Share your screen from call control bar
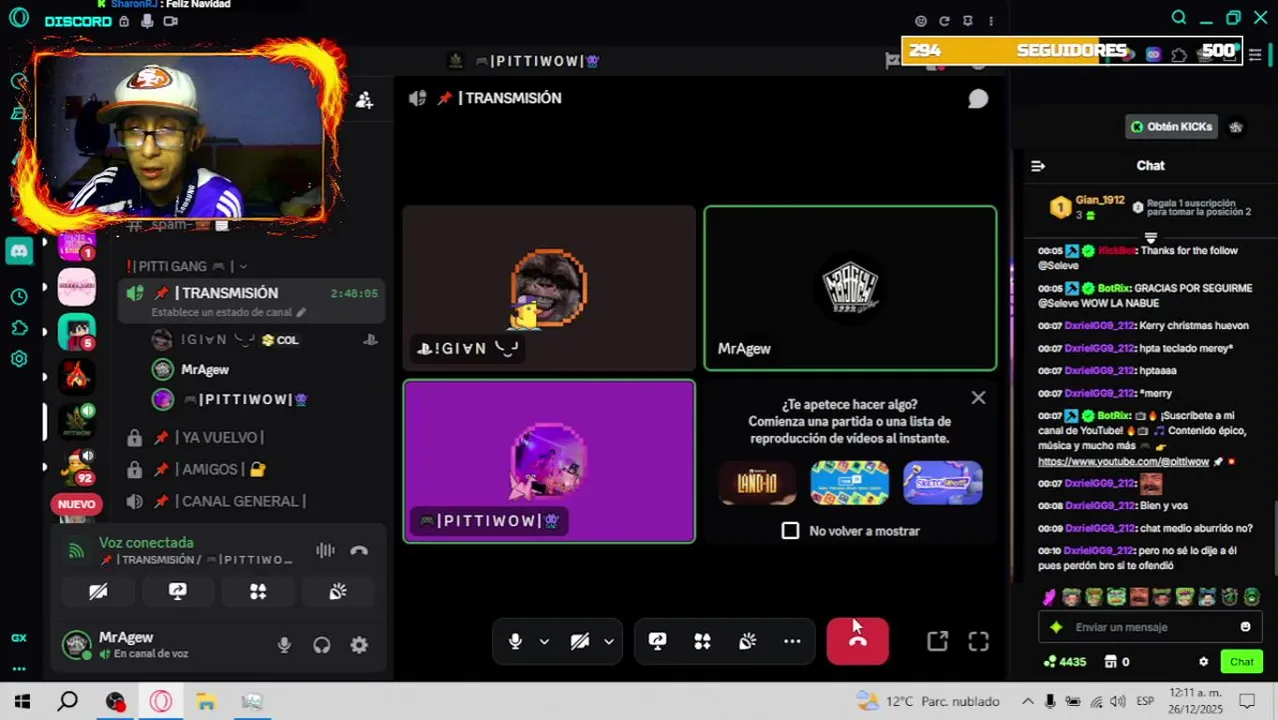The height and width of the screenshot is (720, 1278). tap(657, 641)
